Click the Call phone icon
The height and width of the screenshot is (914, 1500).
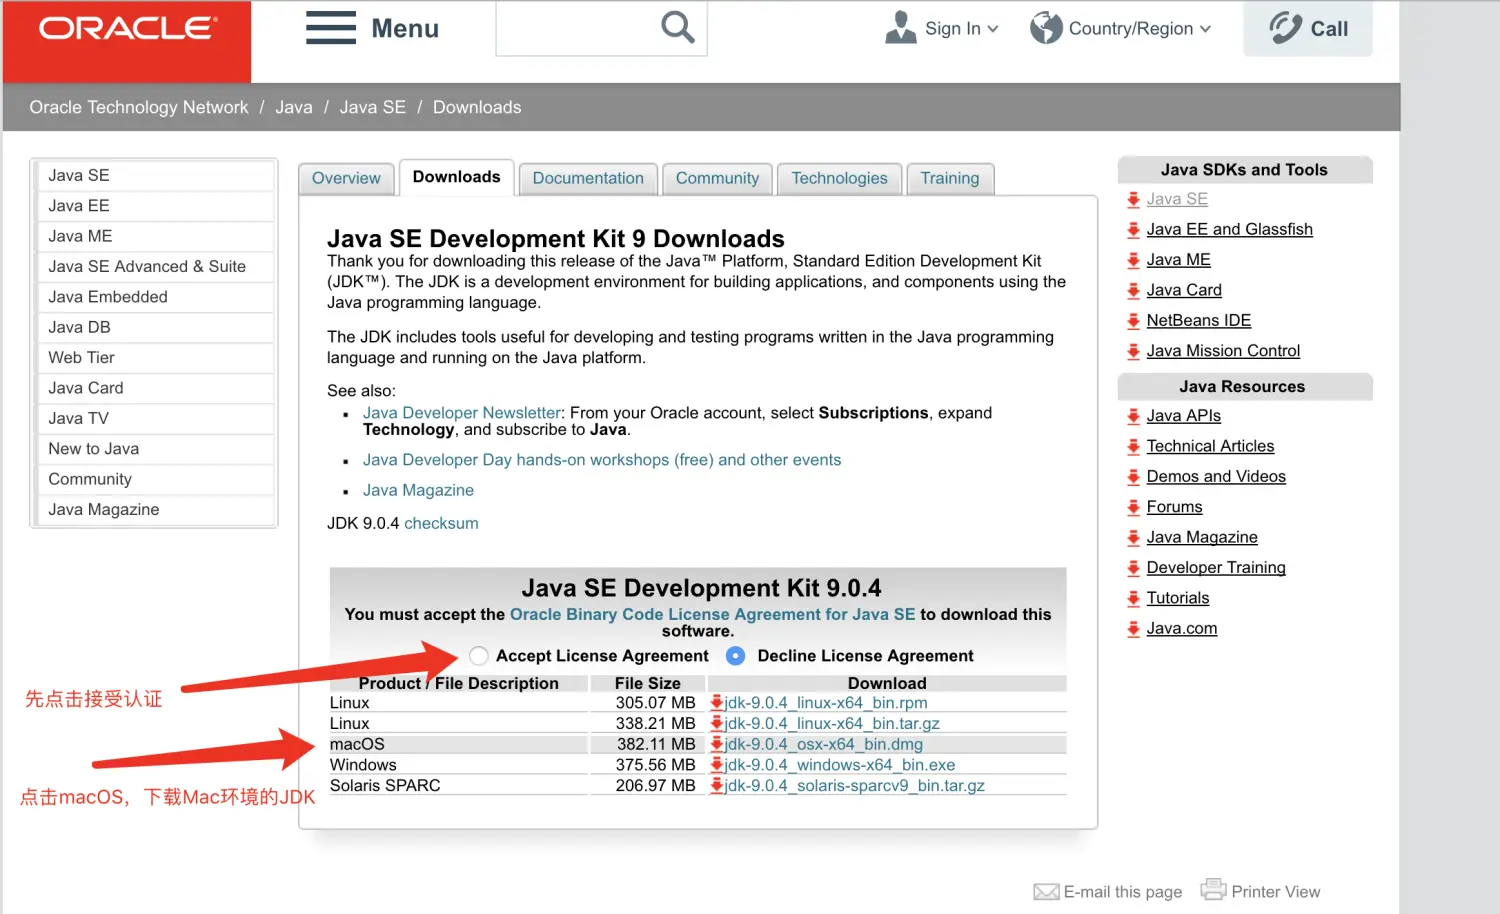1285,28
